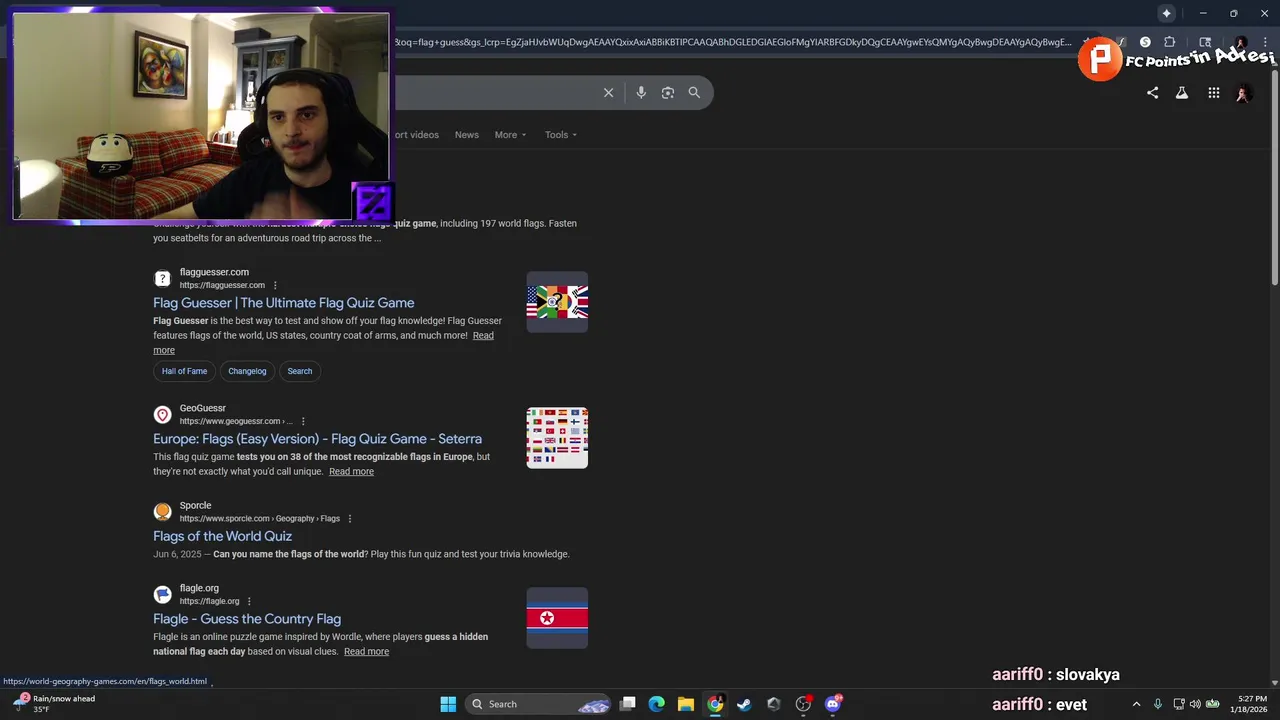1280x720 pixels.
Task: Start voice search with microphone icon
Action: 641,92
